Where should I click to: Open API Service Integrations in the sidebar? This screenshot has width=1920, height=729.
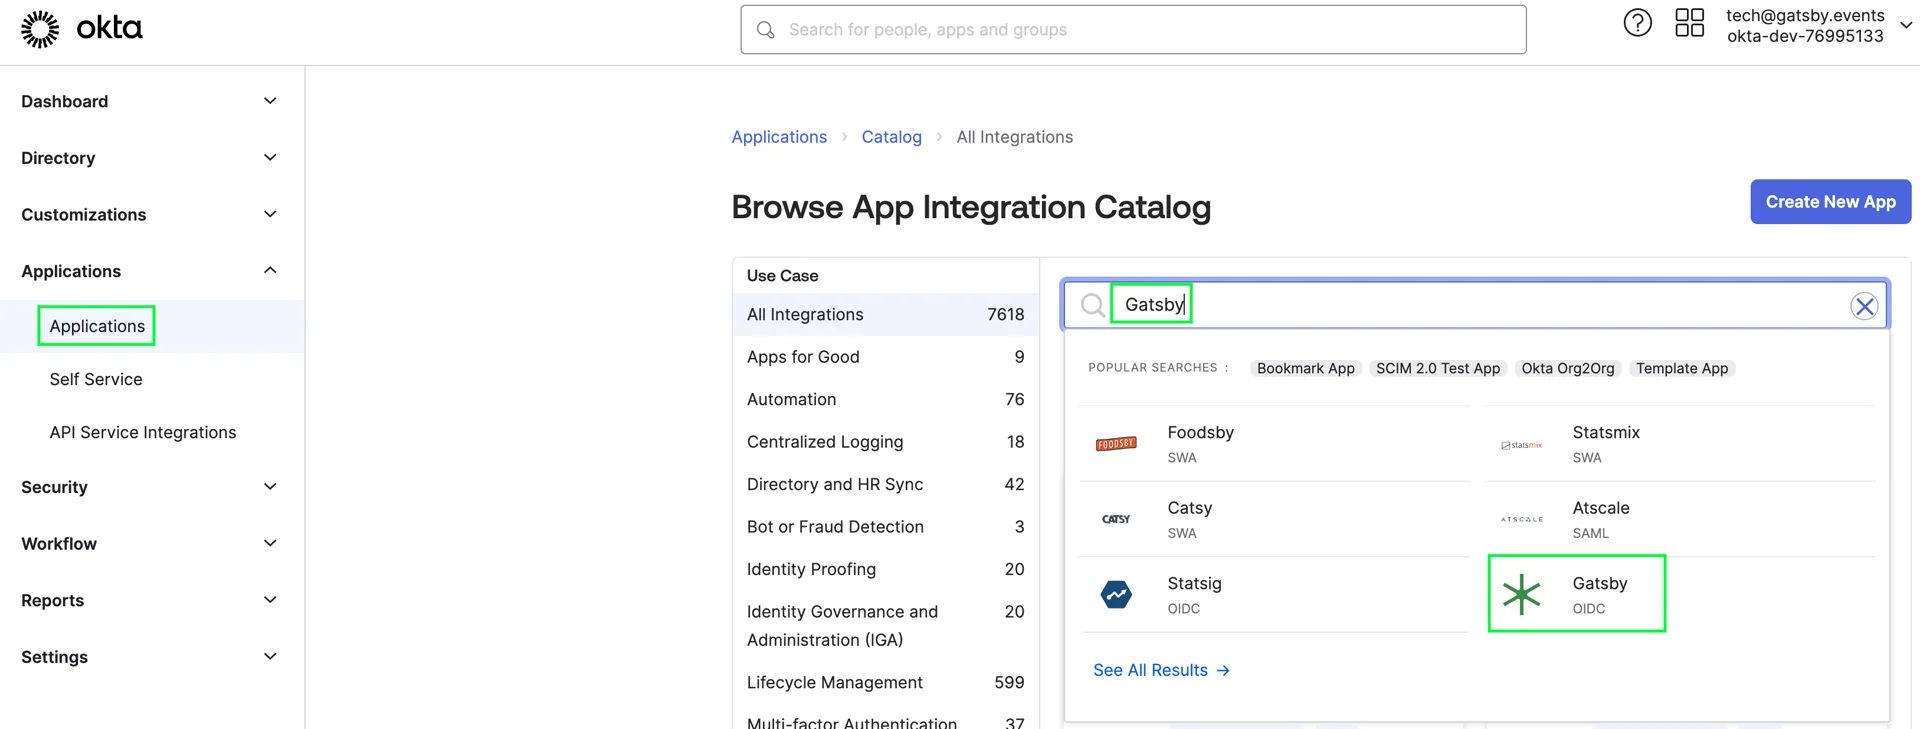click(x=143, y=432)
